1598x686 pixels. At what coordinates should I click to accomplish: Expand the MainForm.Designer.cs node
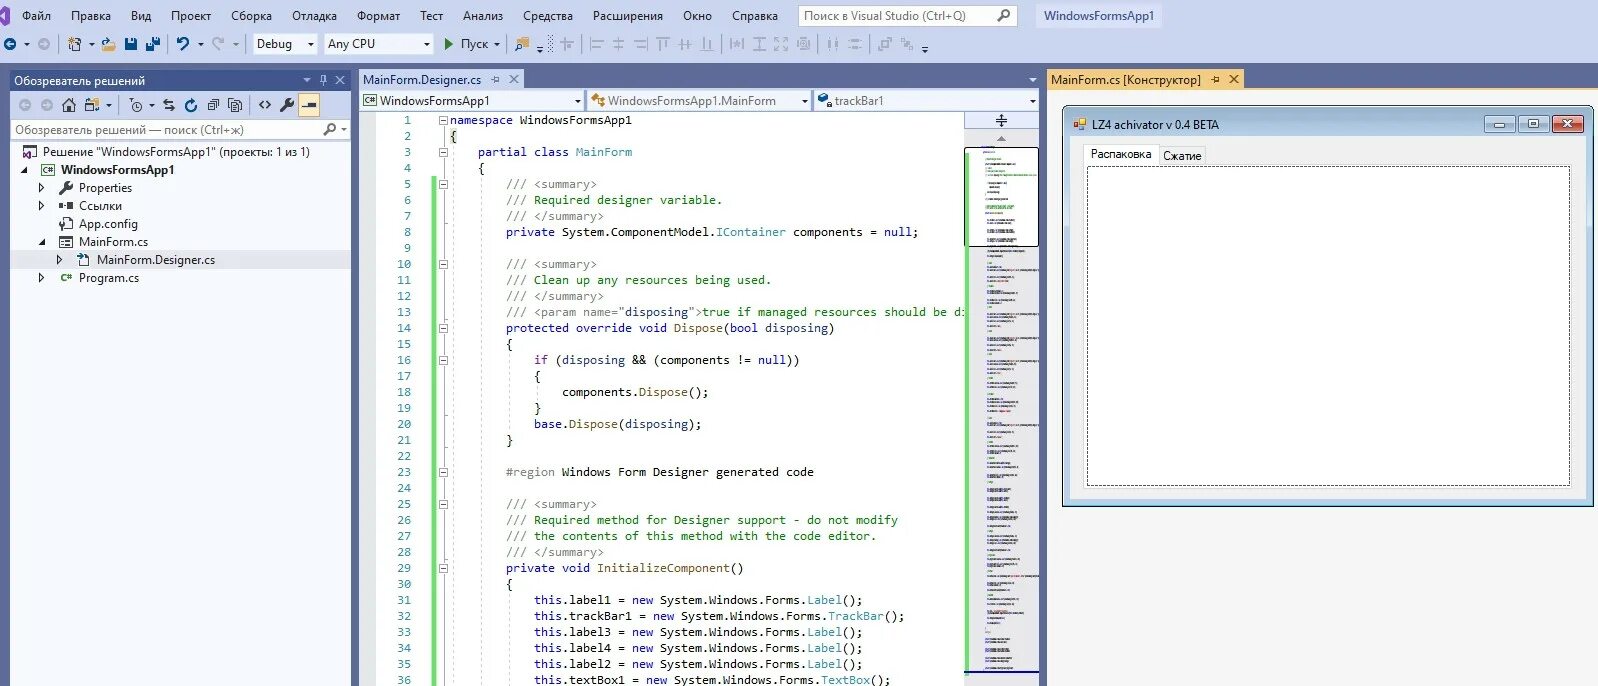[59, 260]
